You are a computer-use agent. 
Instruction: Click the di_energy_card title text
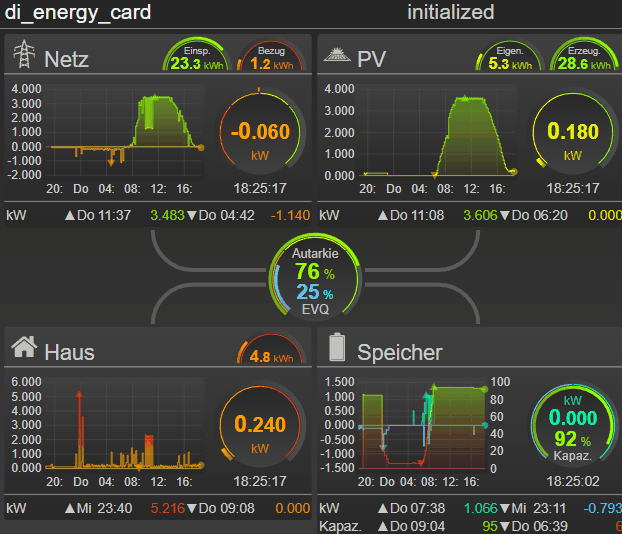point(80,13)
